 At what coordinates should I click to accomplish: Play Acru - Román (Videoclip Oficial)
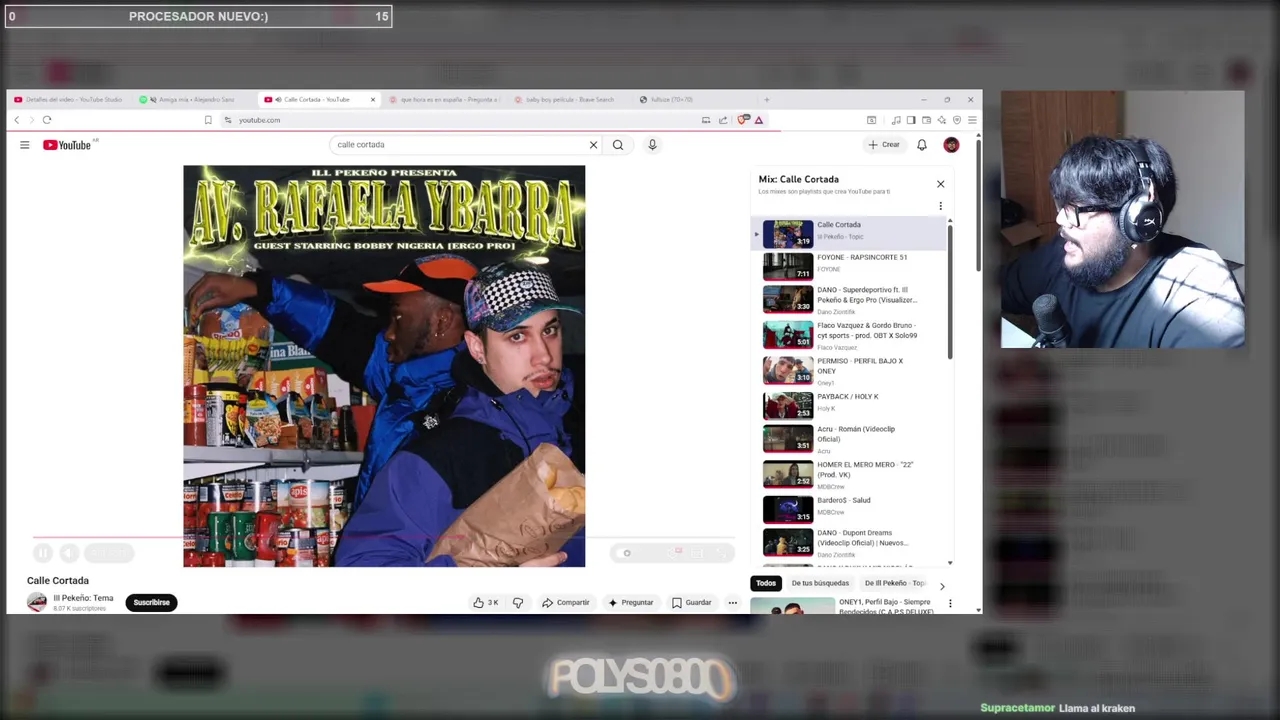coord(850,439)
